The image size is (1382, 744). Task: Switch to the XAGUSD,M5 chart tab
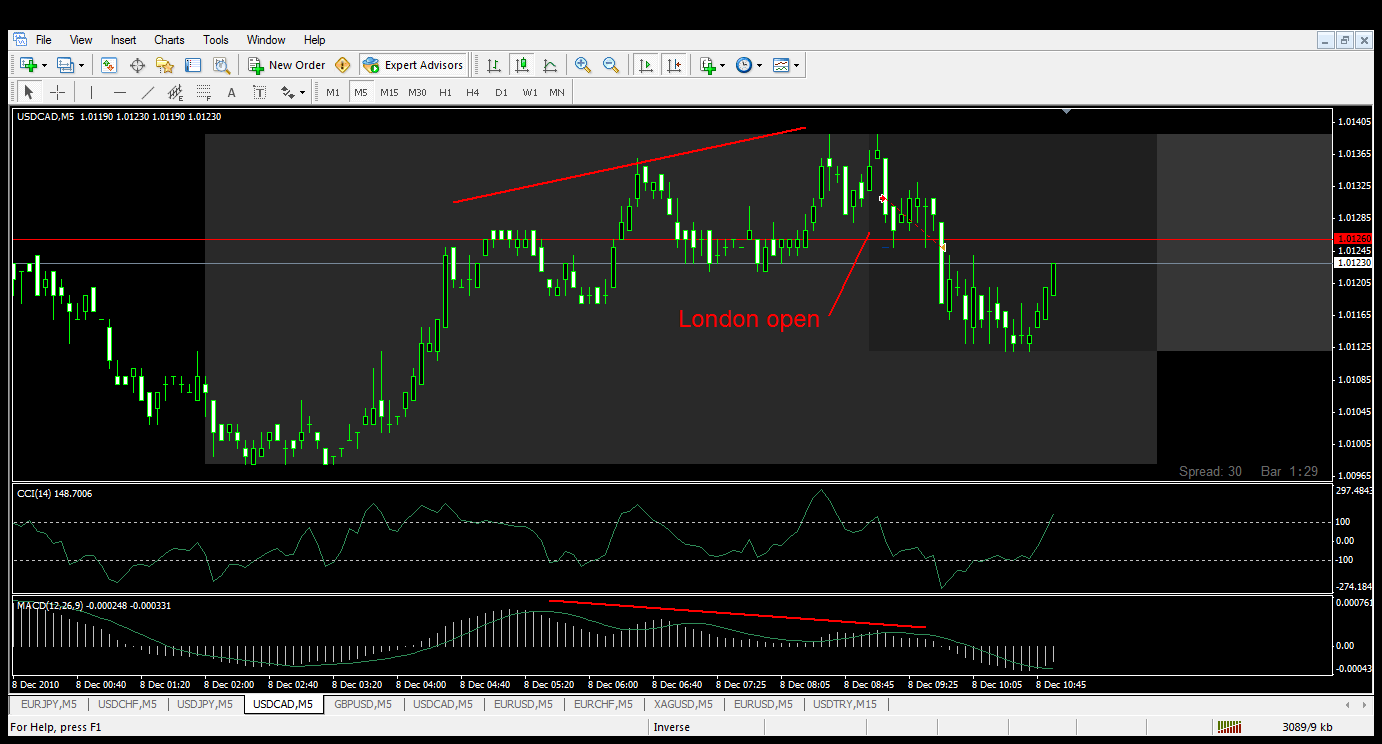pos(683,704)
